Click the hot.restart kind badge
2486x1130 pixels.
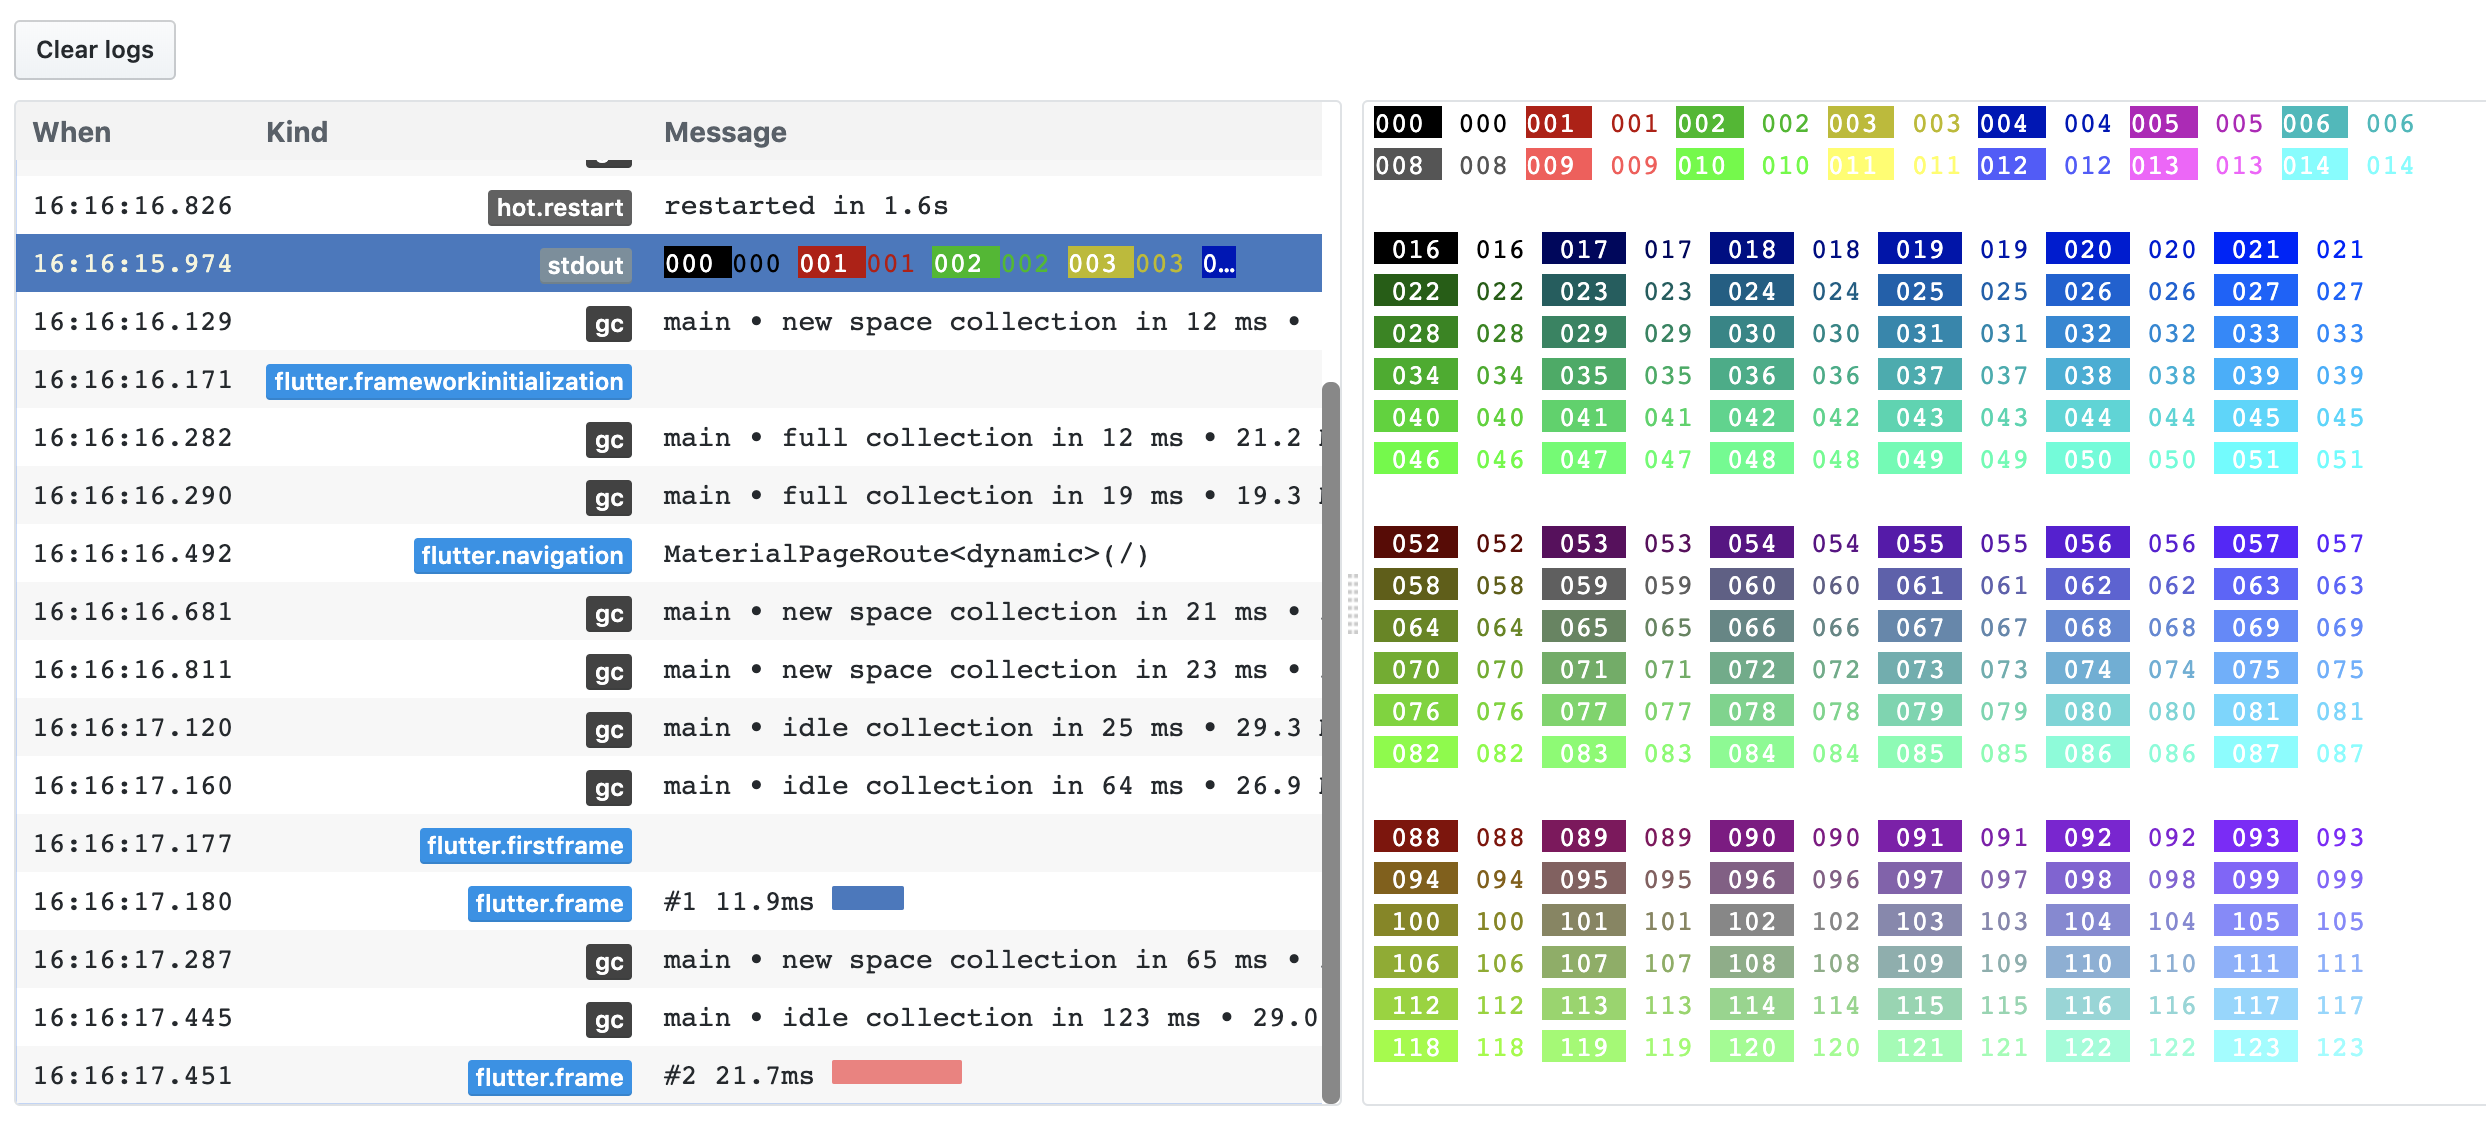(558, 207)
